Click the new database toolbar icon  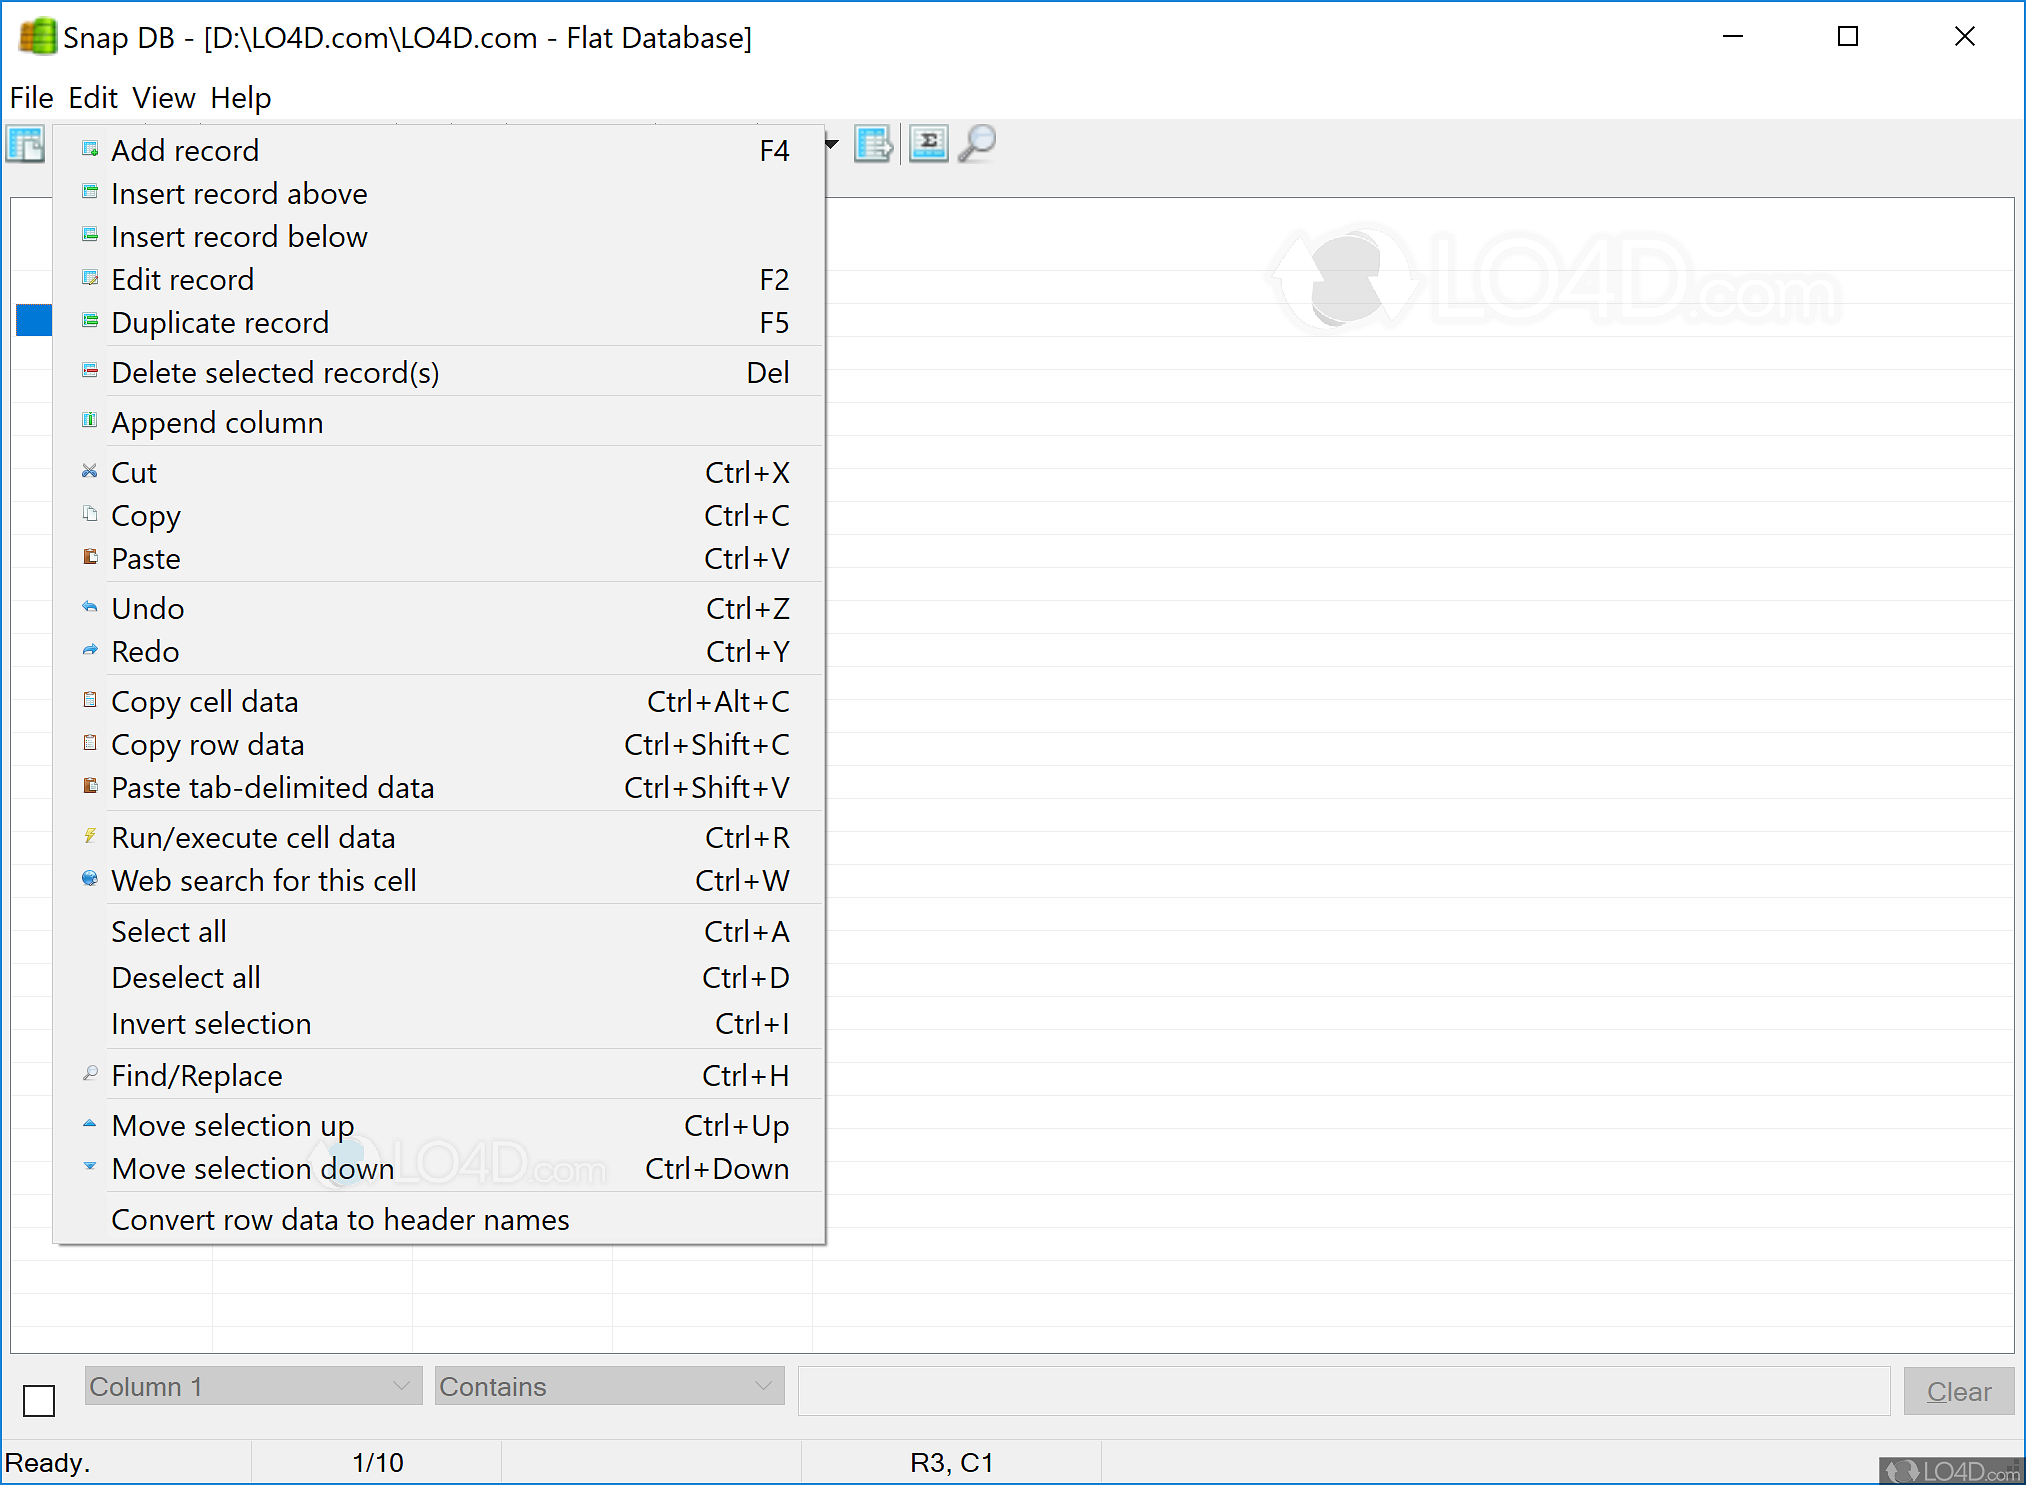[26, 145]
